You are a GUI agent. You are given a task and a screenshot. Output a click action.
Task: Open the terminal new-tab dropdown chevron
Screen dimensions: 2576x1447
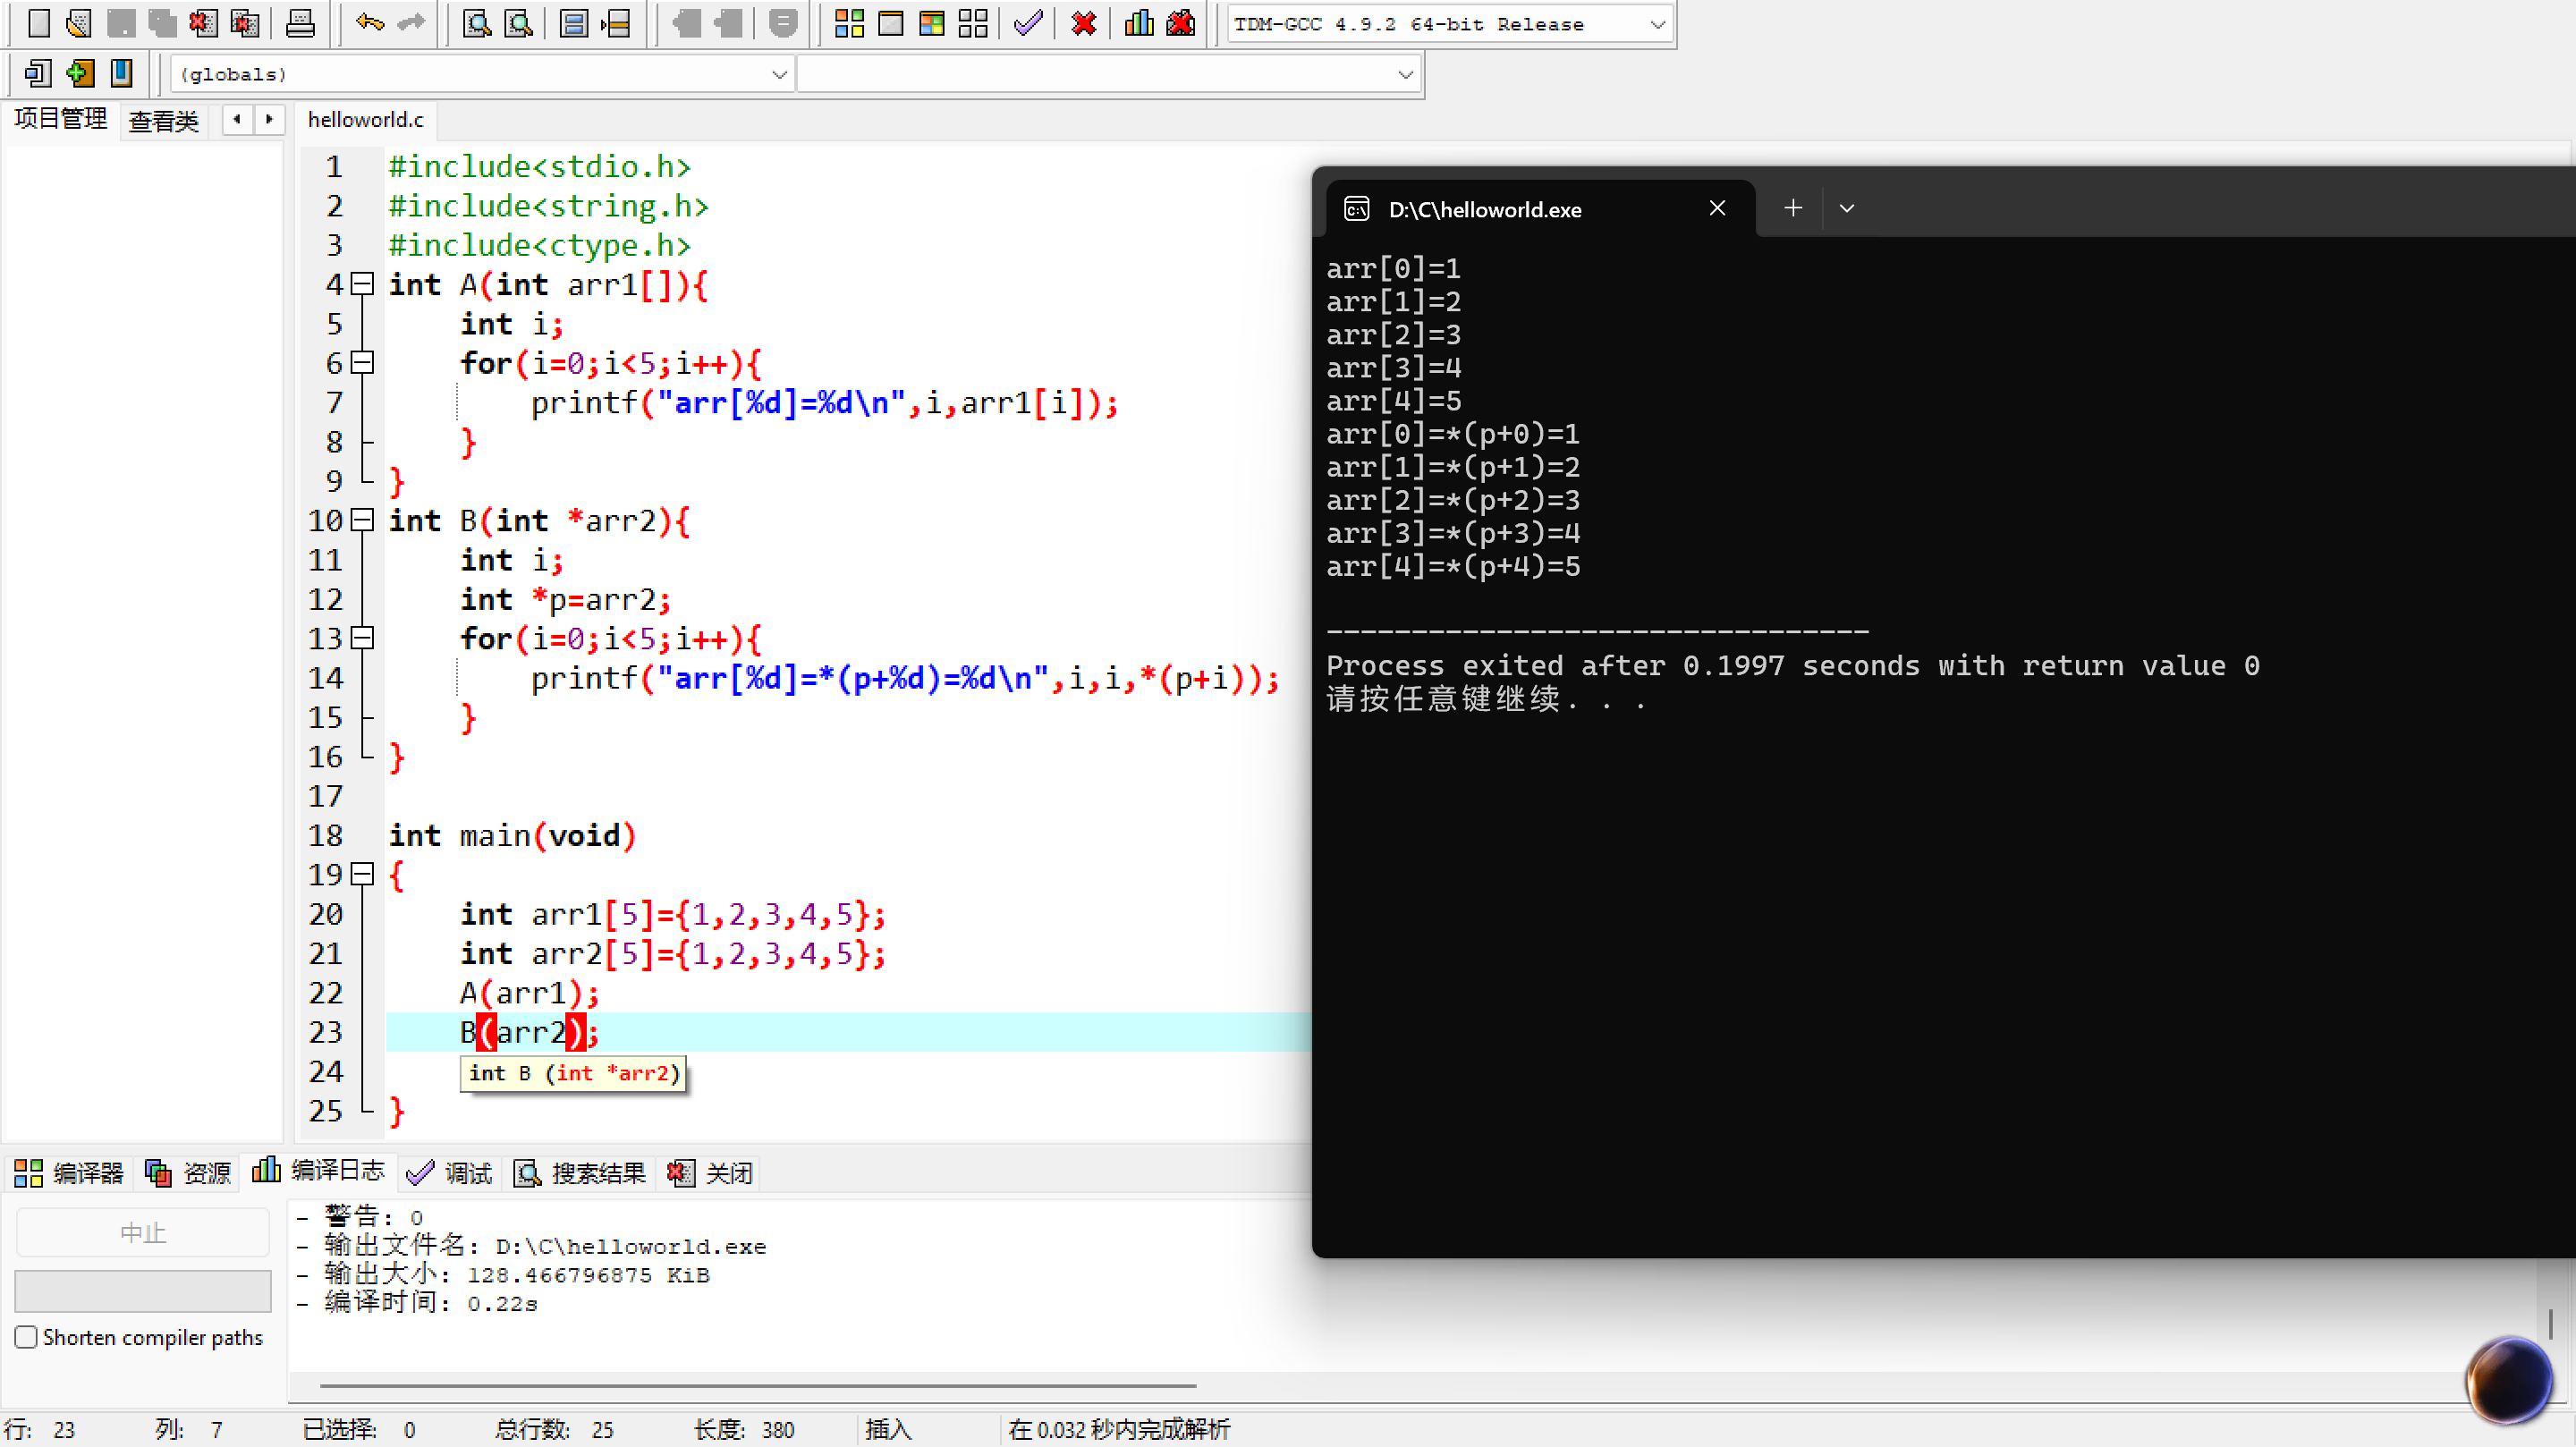1846,208
